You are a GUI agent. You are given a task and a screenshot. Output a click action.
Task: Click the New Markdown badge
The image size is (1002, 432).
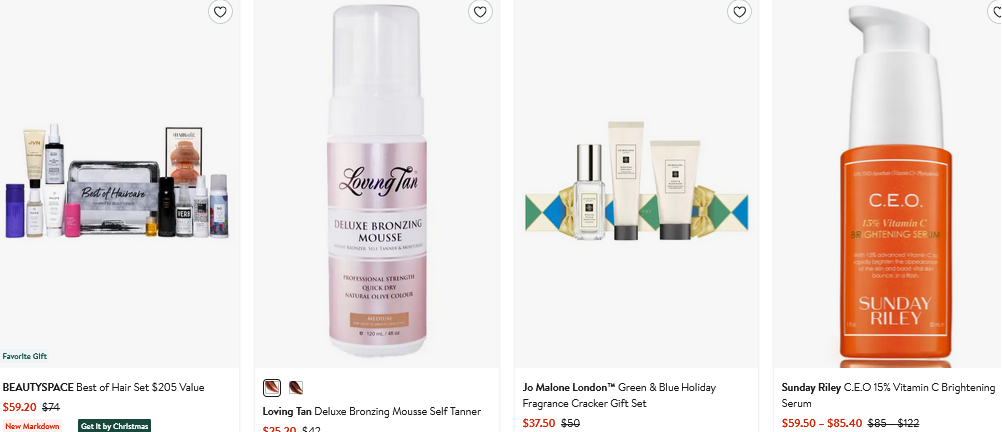pos(32,426)
